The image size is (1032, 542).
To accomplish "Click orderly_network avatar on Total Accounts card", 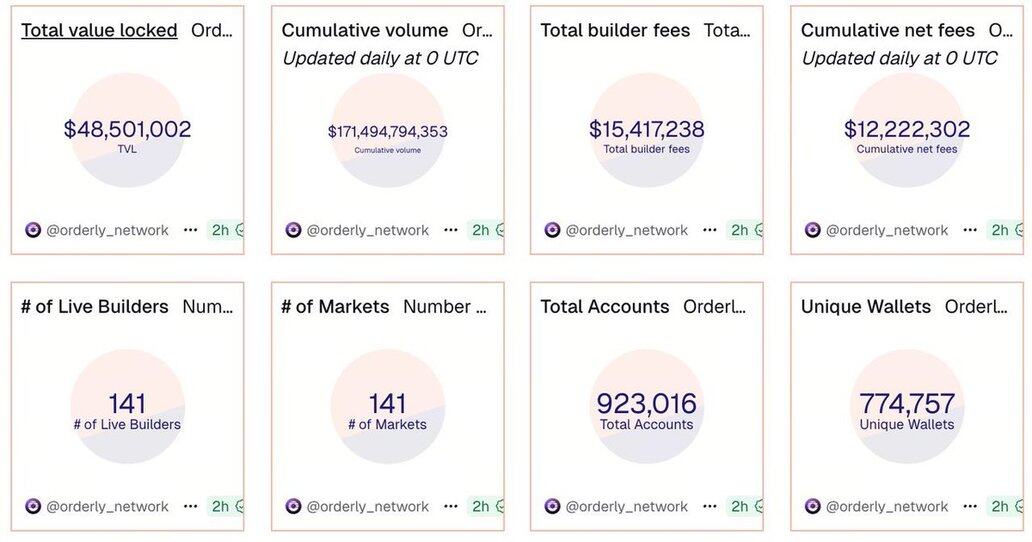I will [x=553, y=506].
